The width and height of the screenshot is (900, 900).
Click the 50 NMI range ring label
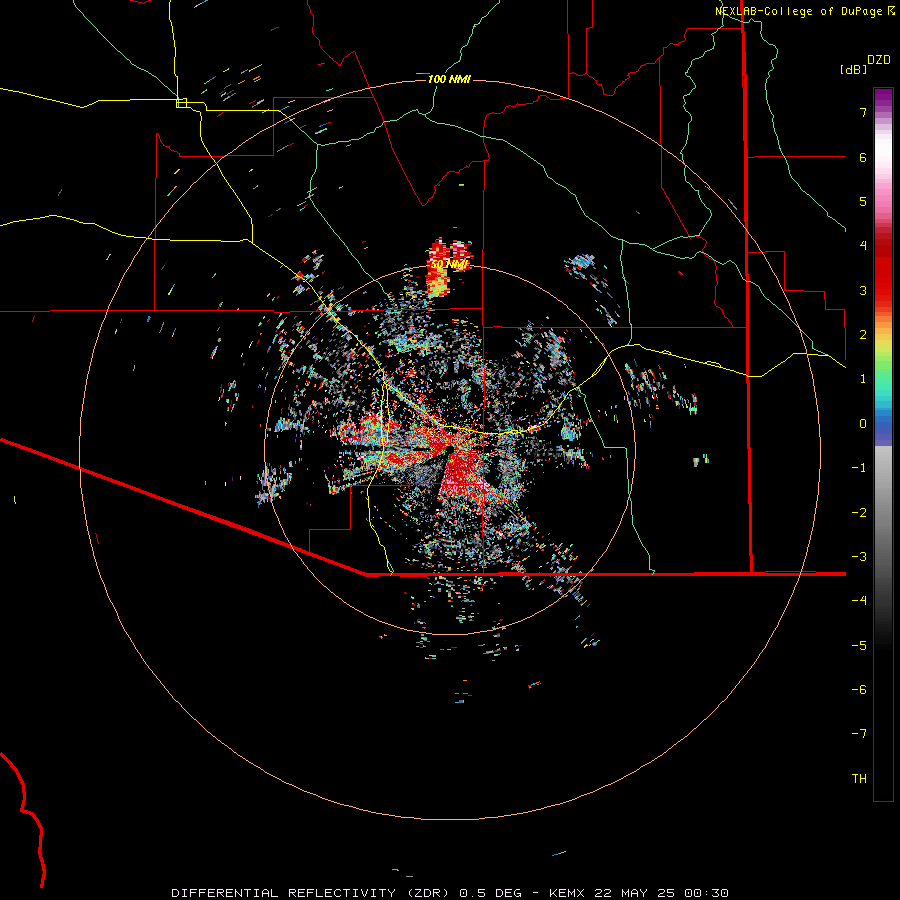point(450,265)
